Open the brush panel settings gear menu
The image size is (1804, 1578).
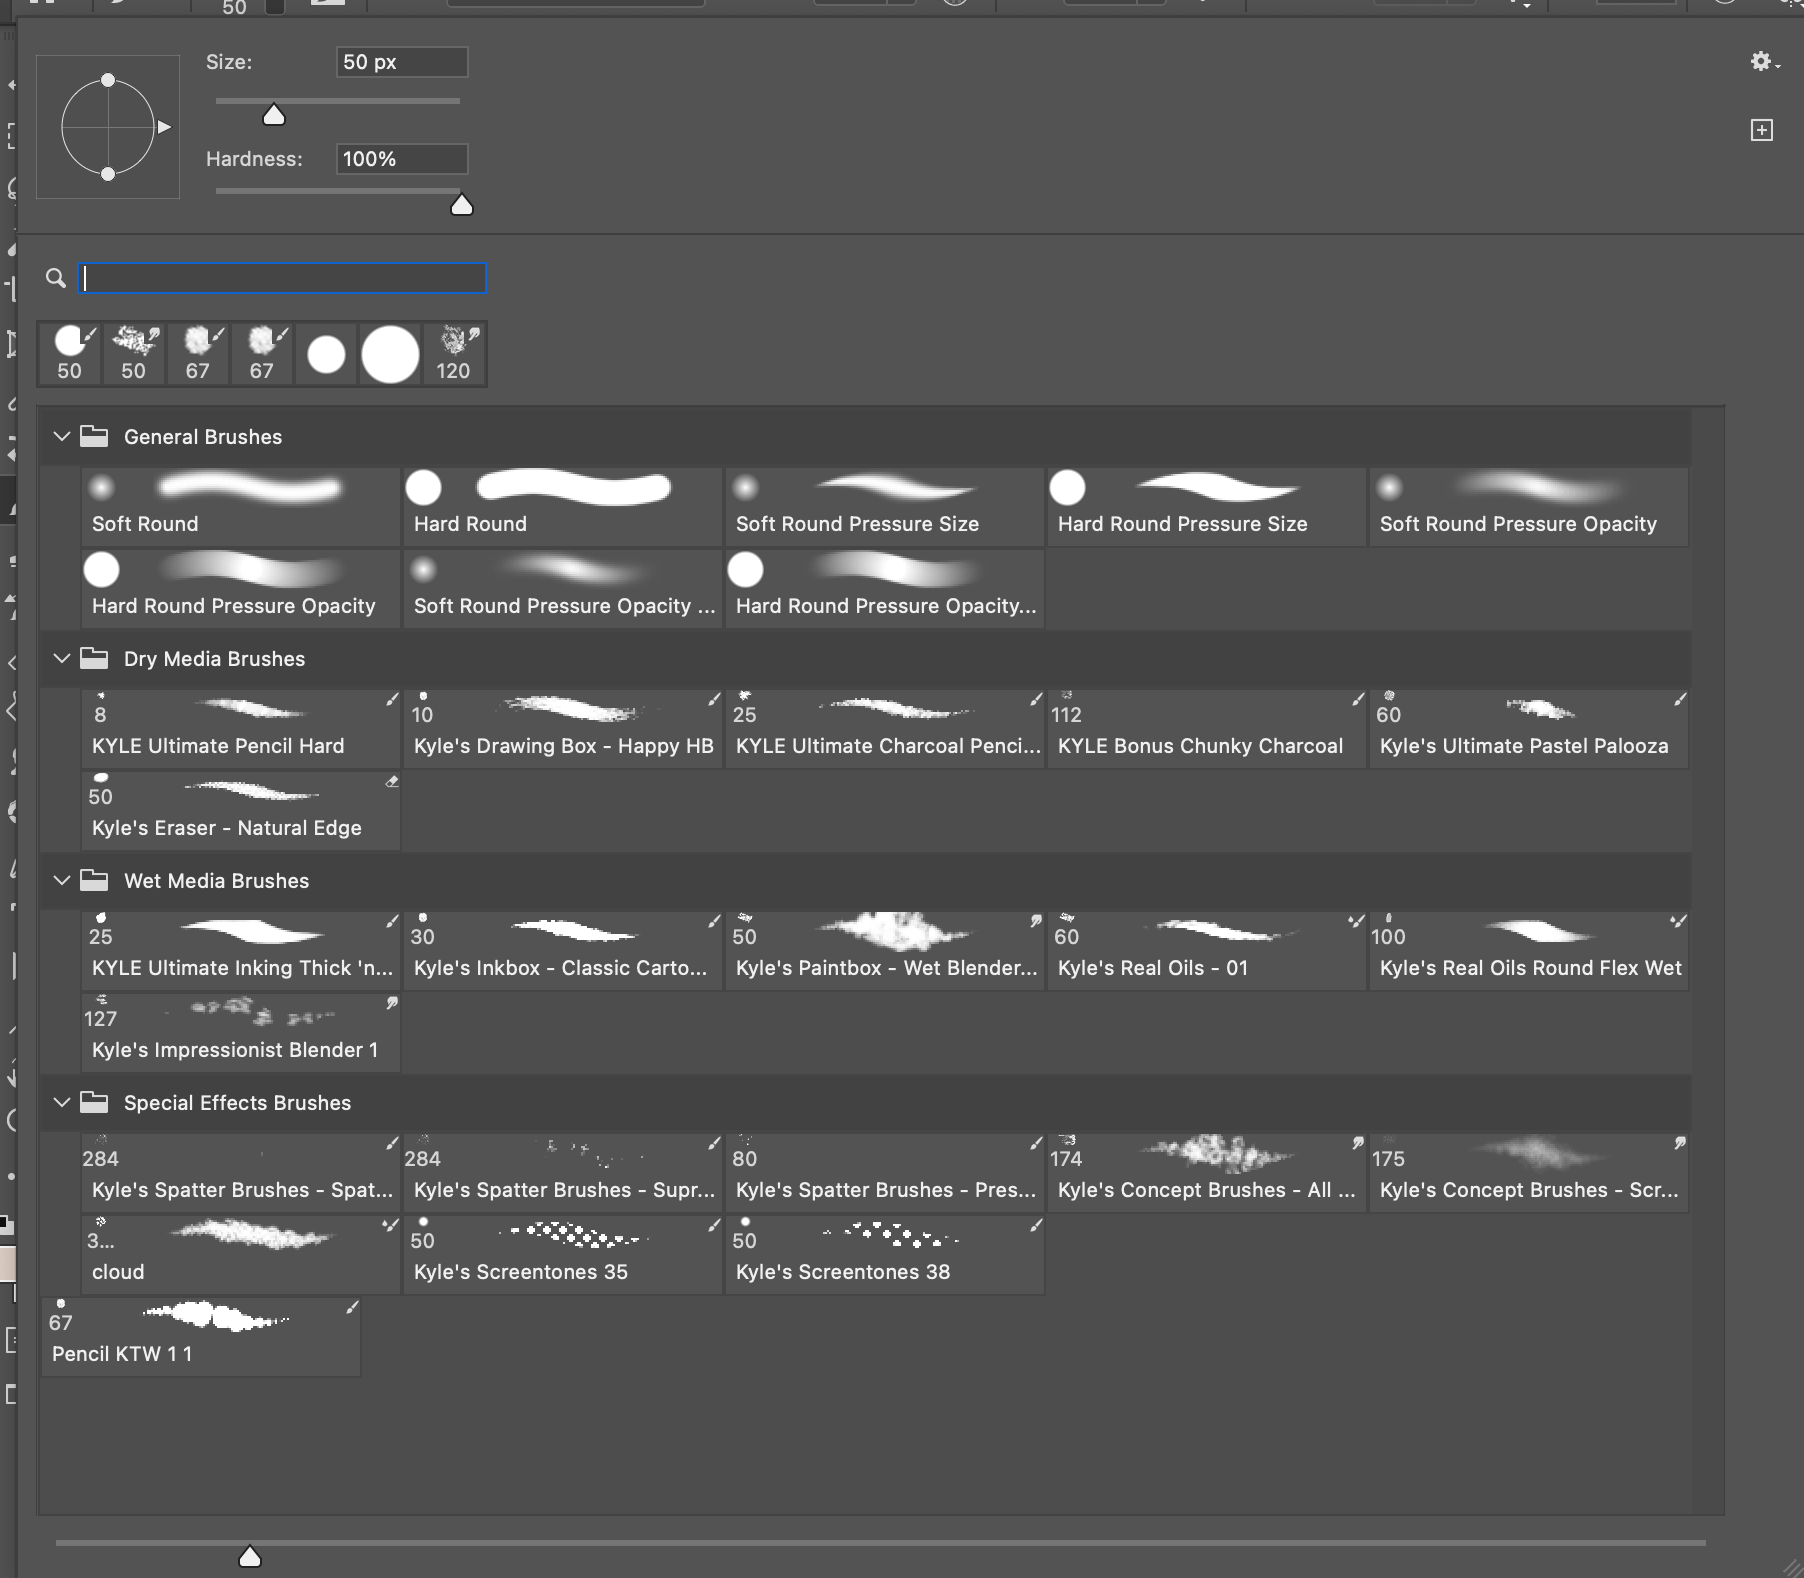(x=1763, y=61)
